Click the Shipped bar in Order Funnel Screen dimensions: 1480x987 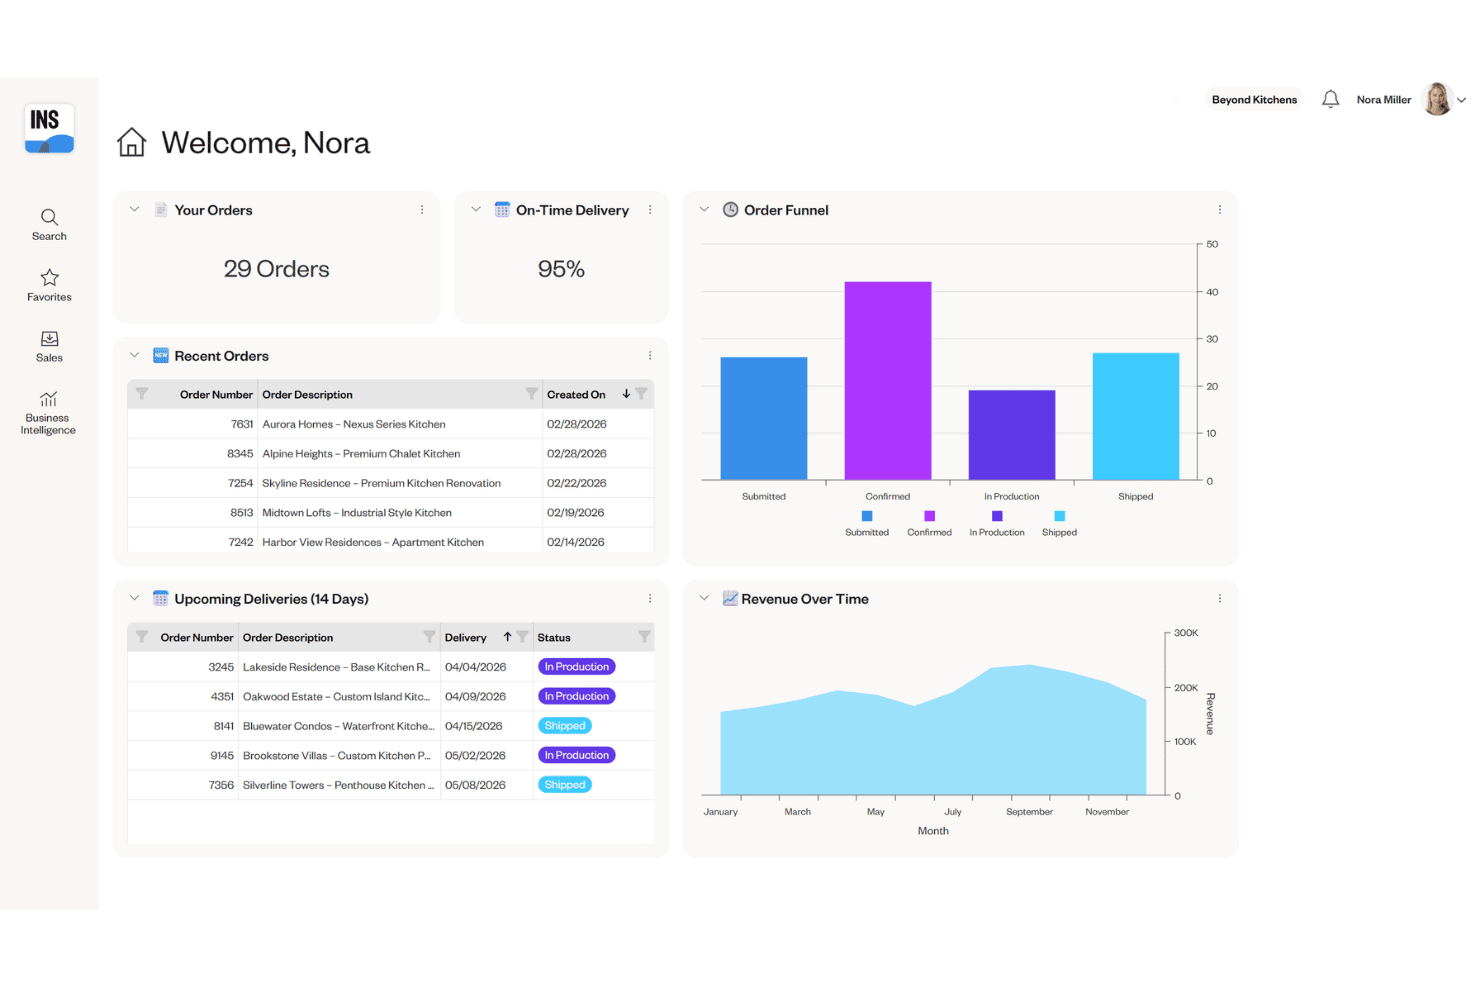tap(1136, 417)
